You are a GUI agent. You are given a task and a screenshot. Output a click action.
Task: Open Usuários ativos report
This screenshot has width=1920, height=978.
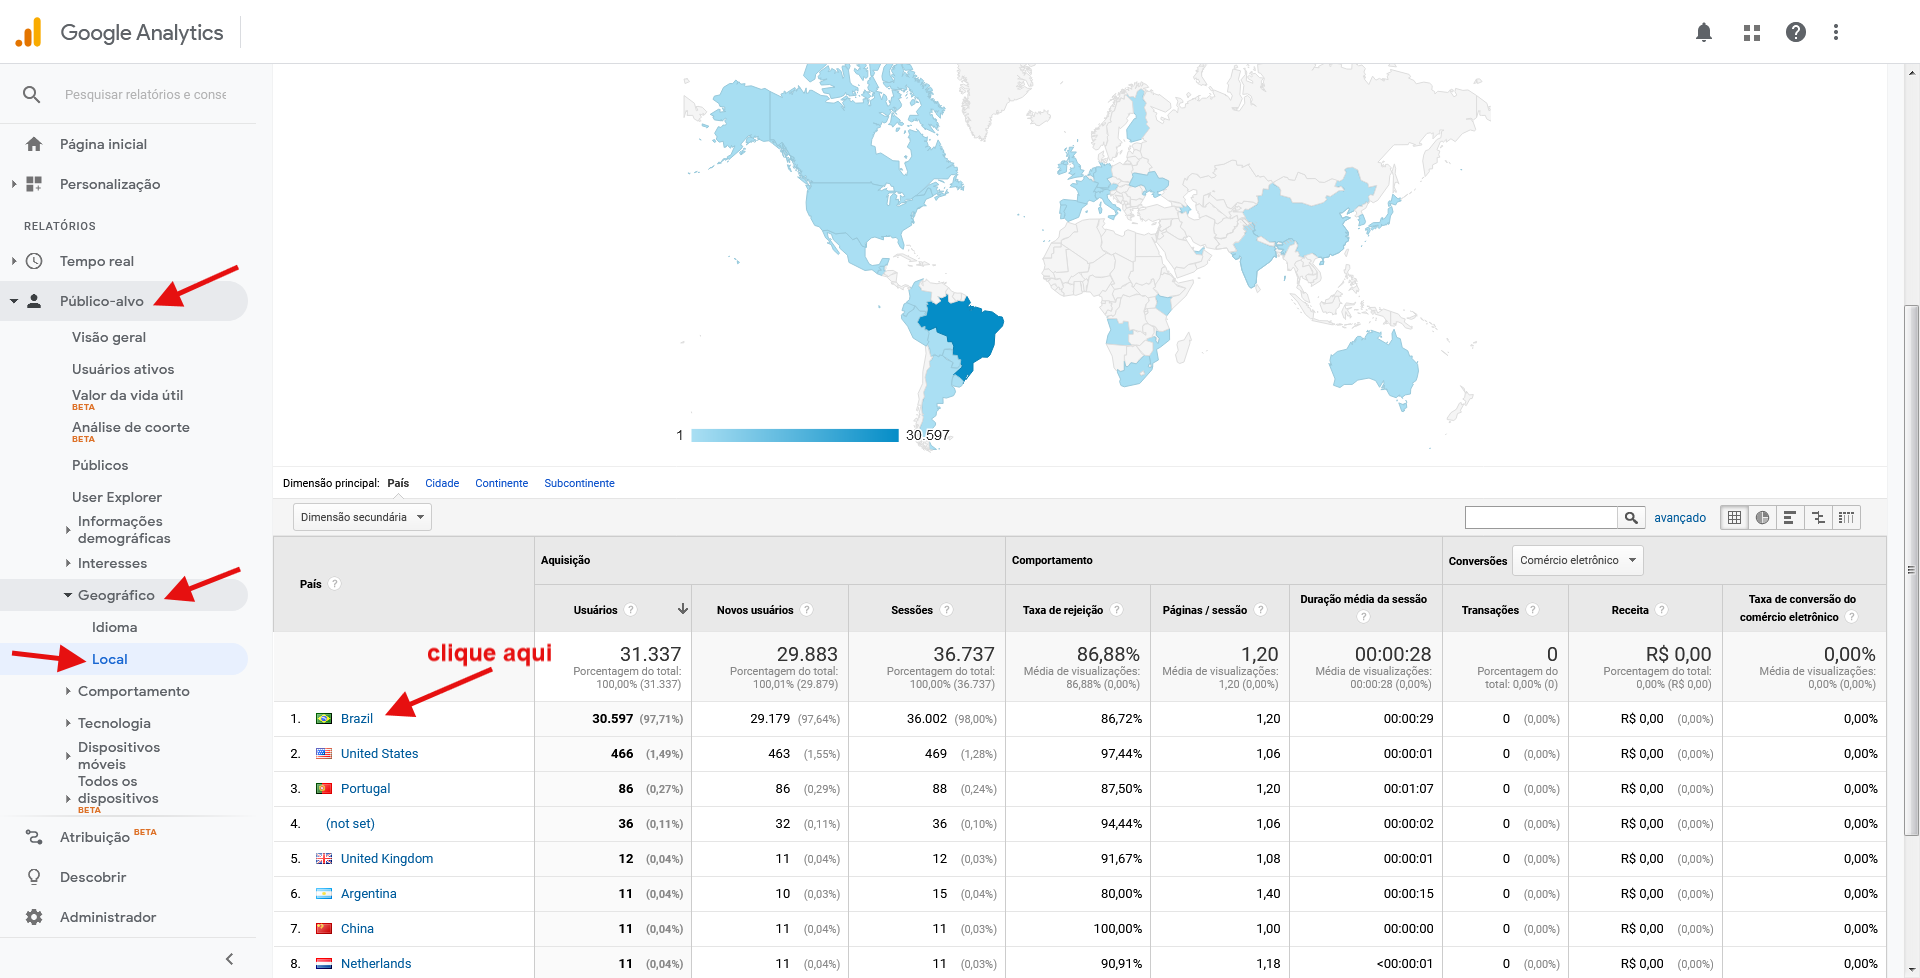(x=123, y=369)
